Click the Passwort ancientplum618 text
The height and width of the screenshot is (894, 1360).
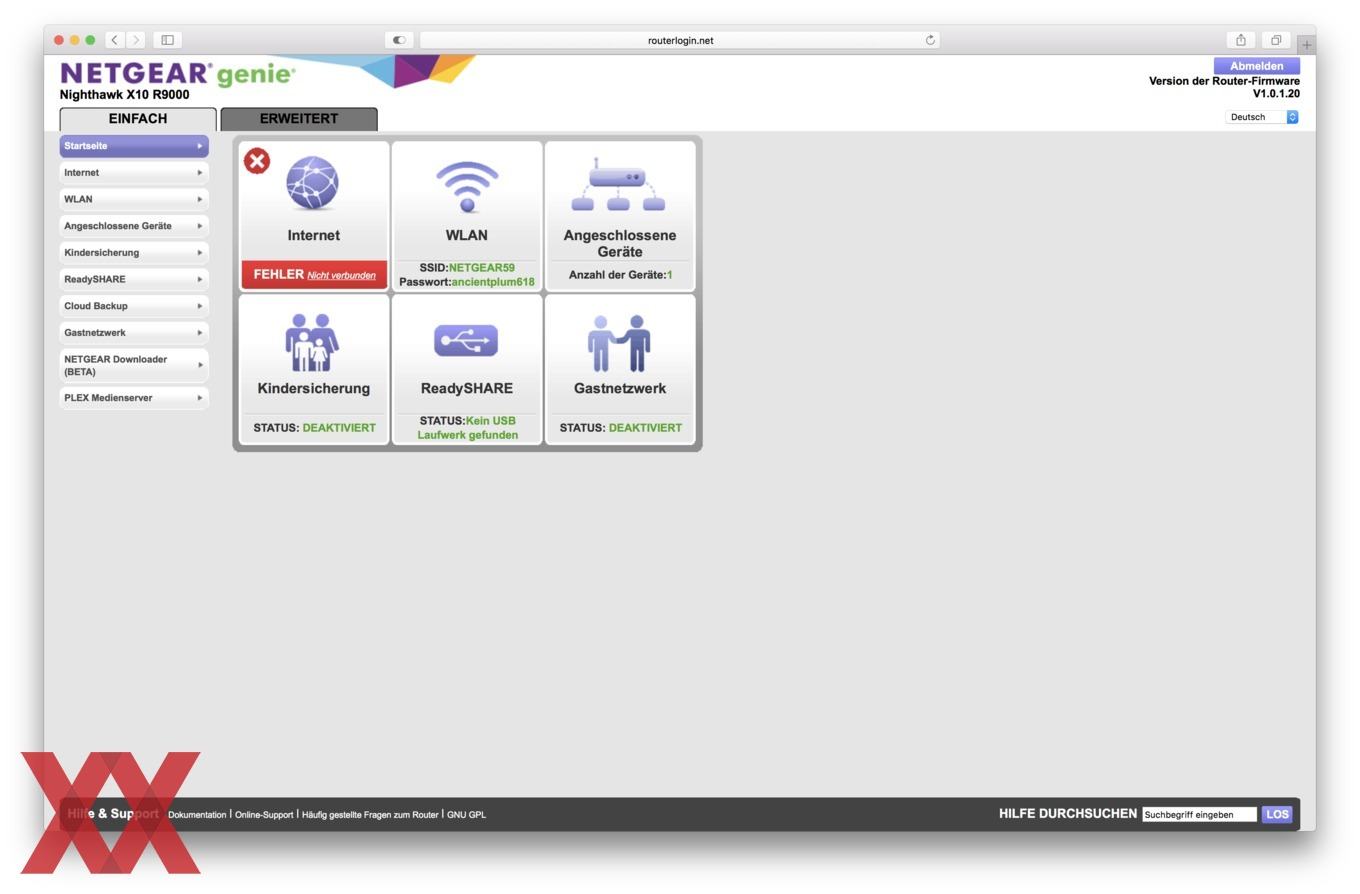click(x=467, y=282)
